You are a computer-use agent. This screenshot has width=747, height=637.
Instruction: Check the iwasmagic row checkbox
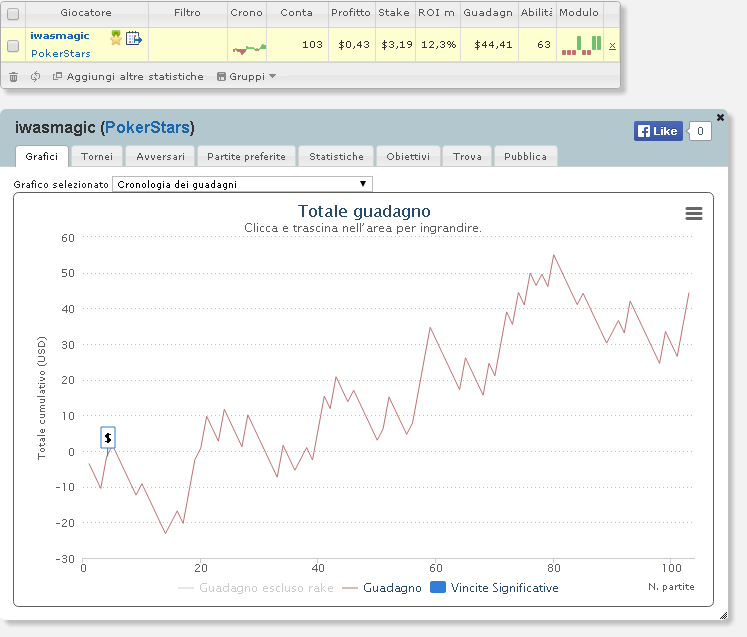[13, 46]
